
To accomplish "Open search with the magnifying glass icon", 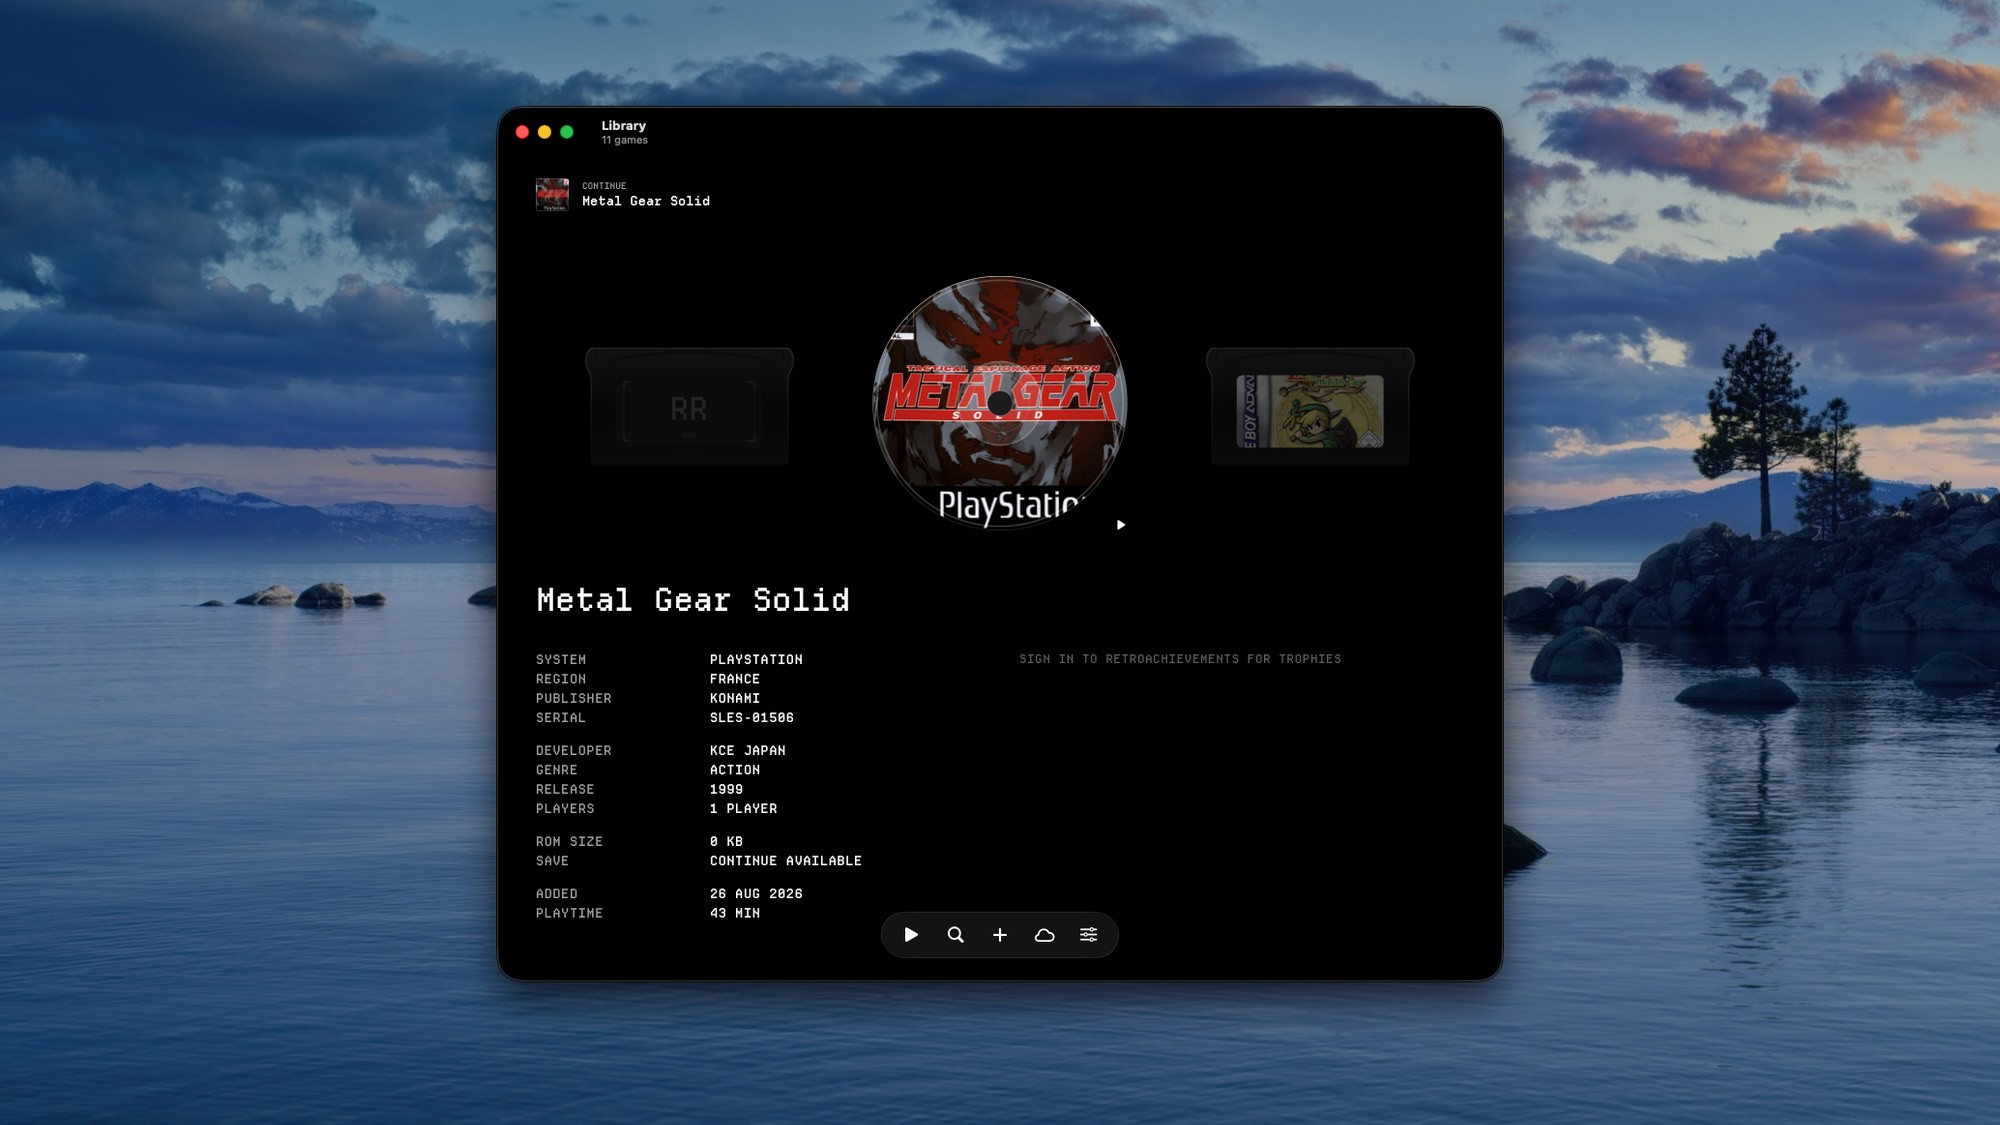I will [956, 935].
